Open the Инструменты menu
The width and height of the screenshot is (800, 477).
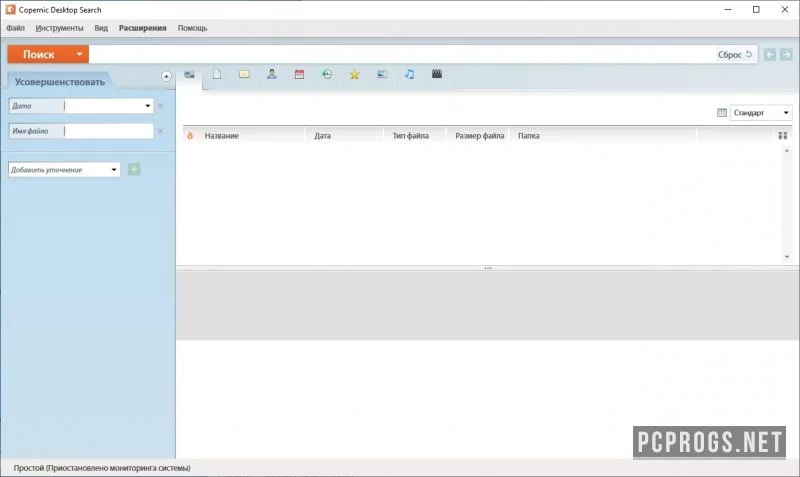(59, 28)
